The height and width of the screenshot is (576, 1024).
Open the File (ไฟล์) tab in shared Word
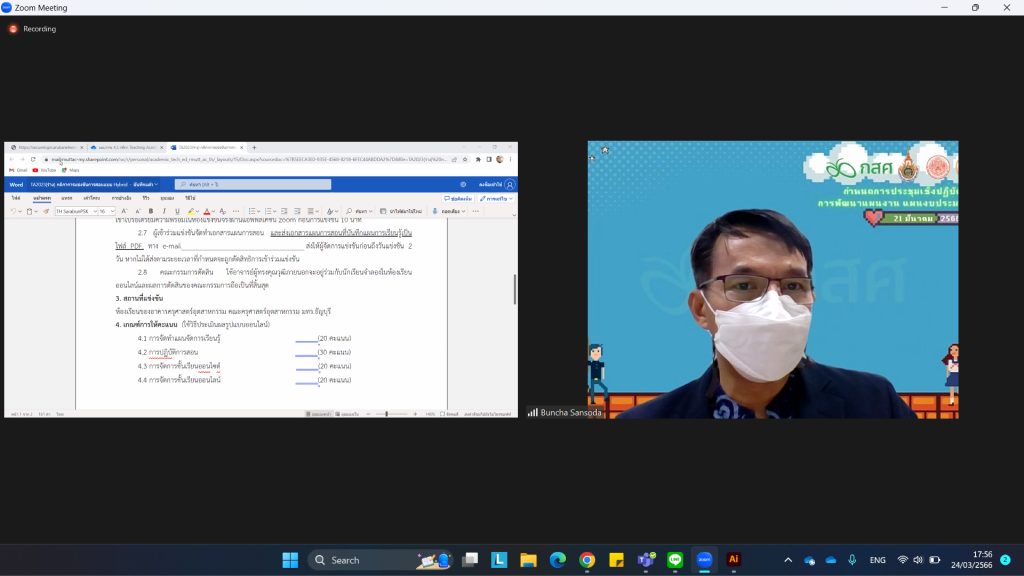(x=16, y=198)
